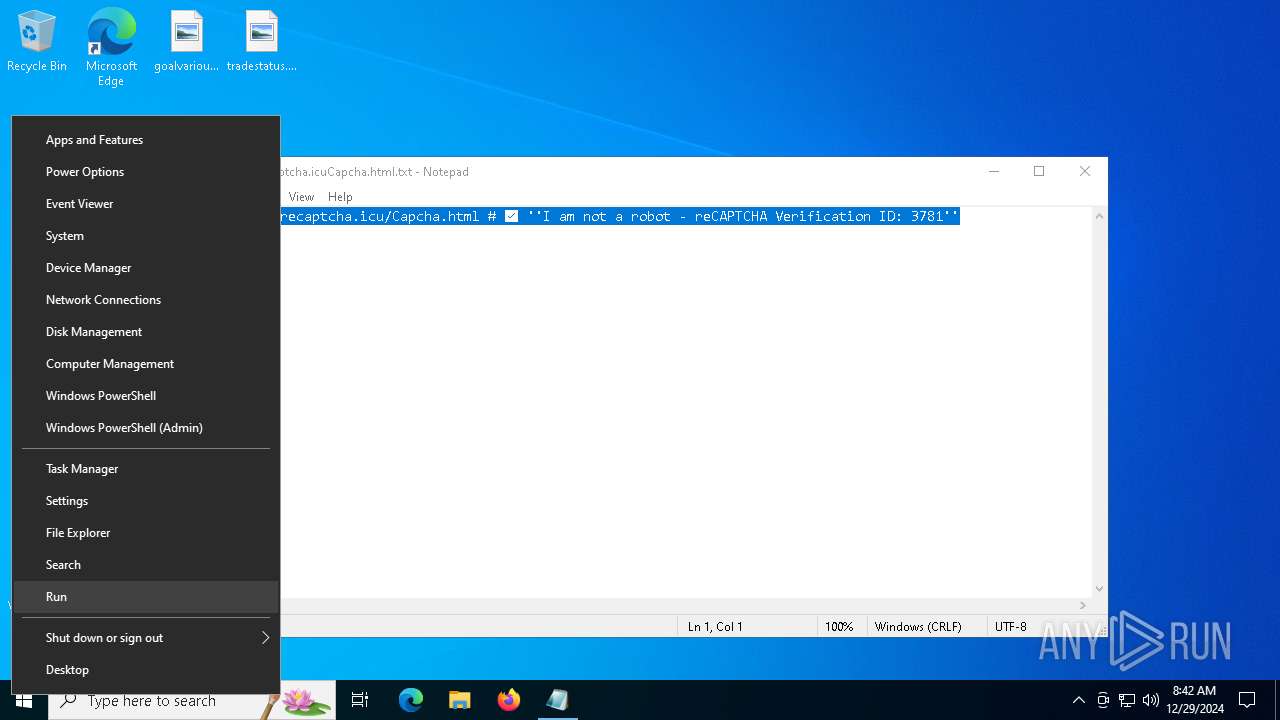Select the goalvariou... image file
Image resolution: width=1280 pixels, height=720 pixels.
(x=186, y=42)
